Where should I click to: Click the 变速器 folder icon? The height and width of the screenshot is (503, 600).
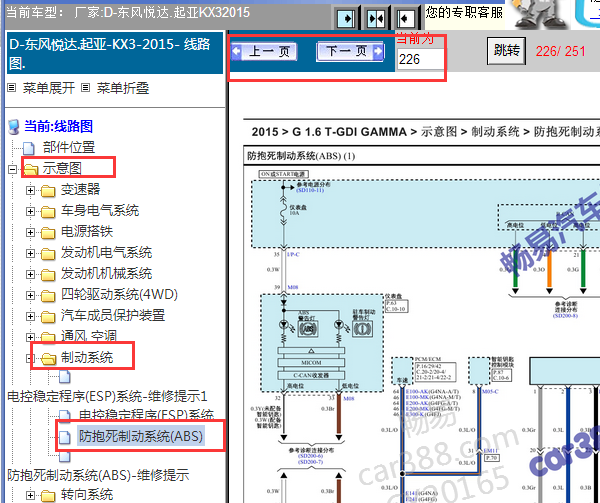coord(48,190)
